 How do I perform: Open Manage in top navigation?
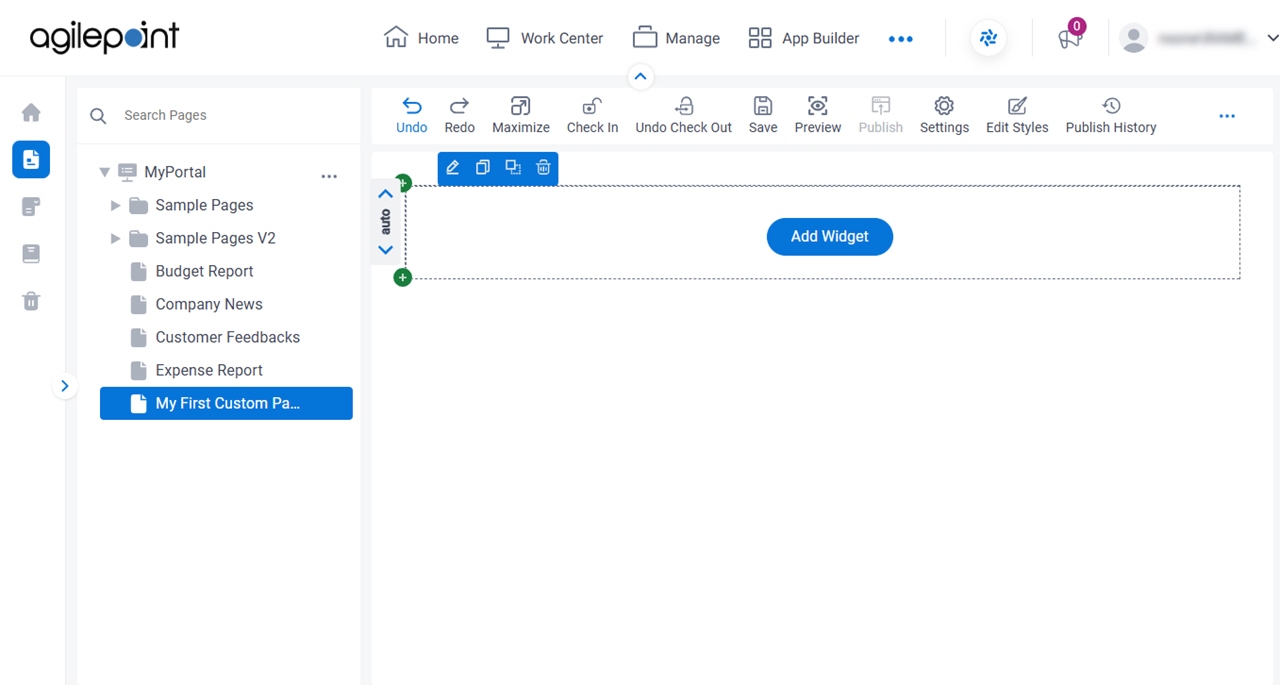tap(676, 38)
